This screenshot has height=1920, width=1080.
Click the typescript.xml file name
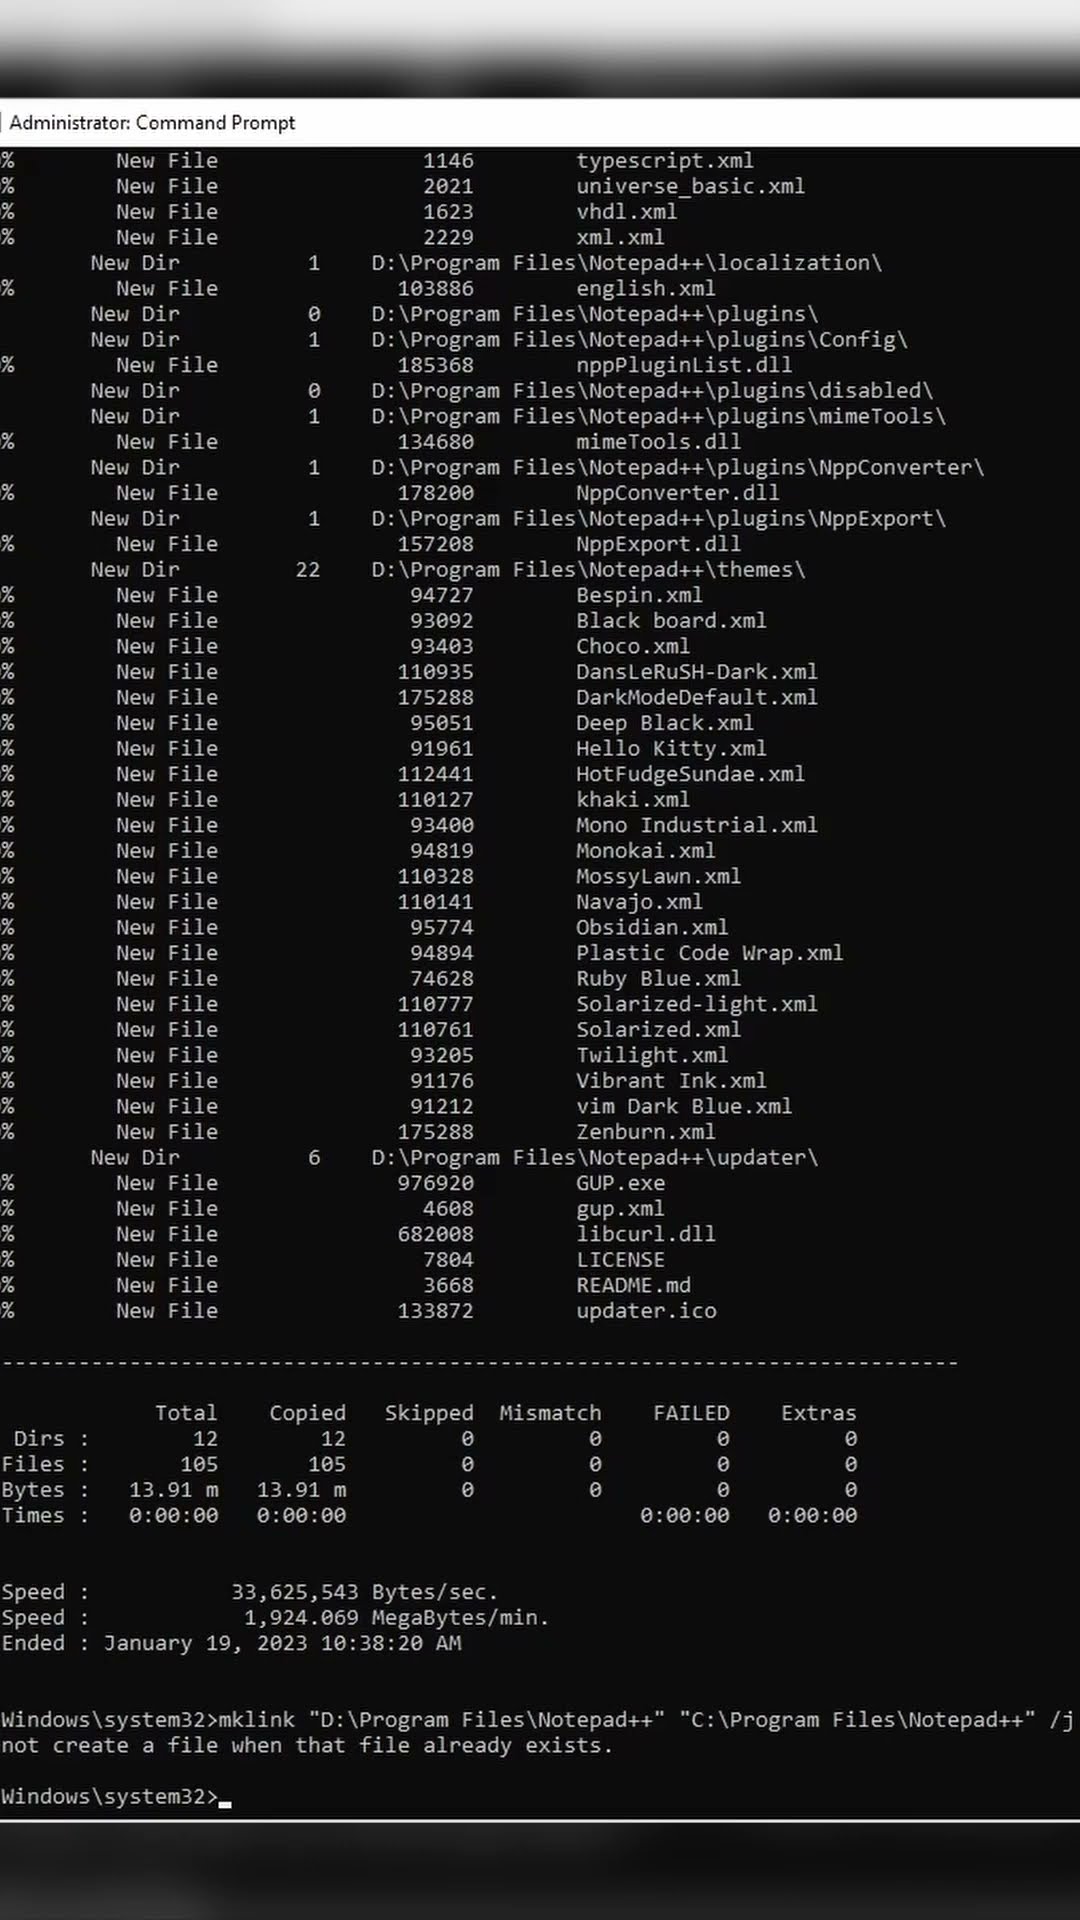[x=664, y=161]
